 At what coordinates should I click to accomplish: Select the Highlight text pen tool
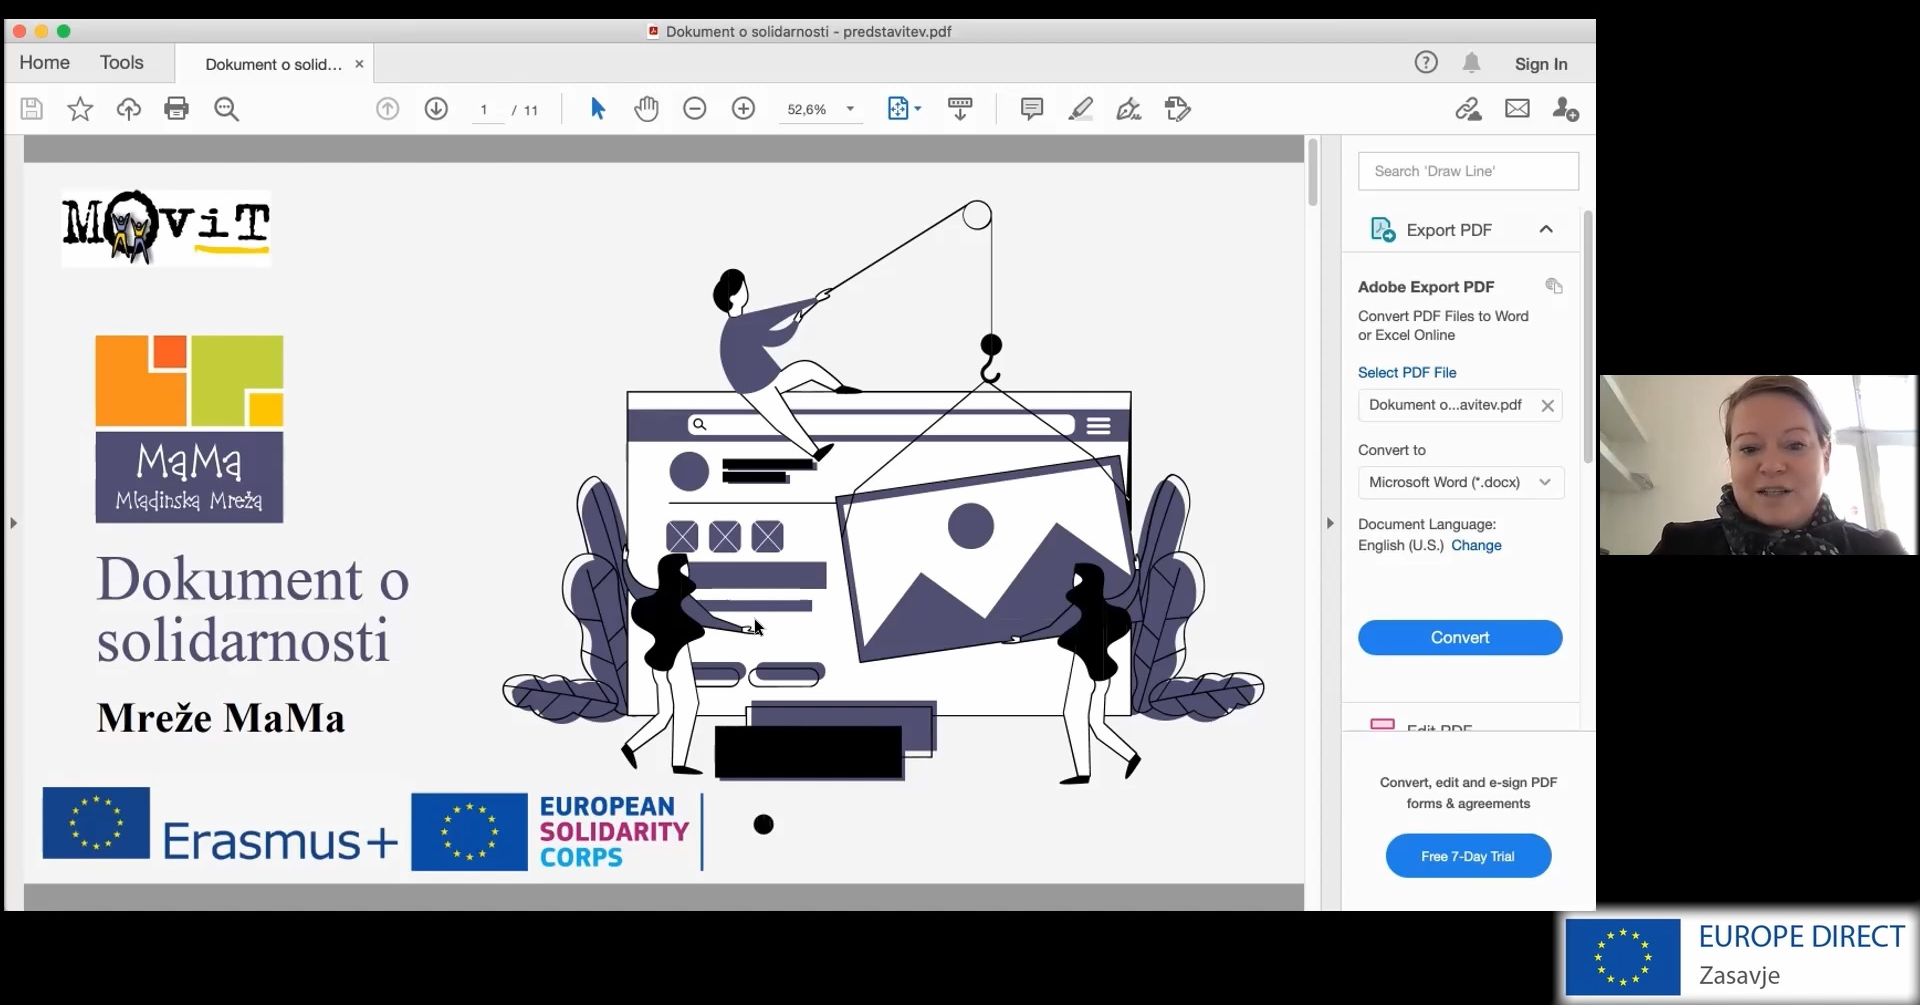[x=1080, y=109]
